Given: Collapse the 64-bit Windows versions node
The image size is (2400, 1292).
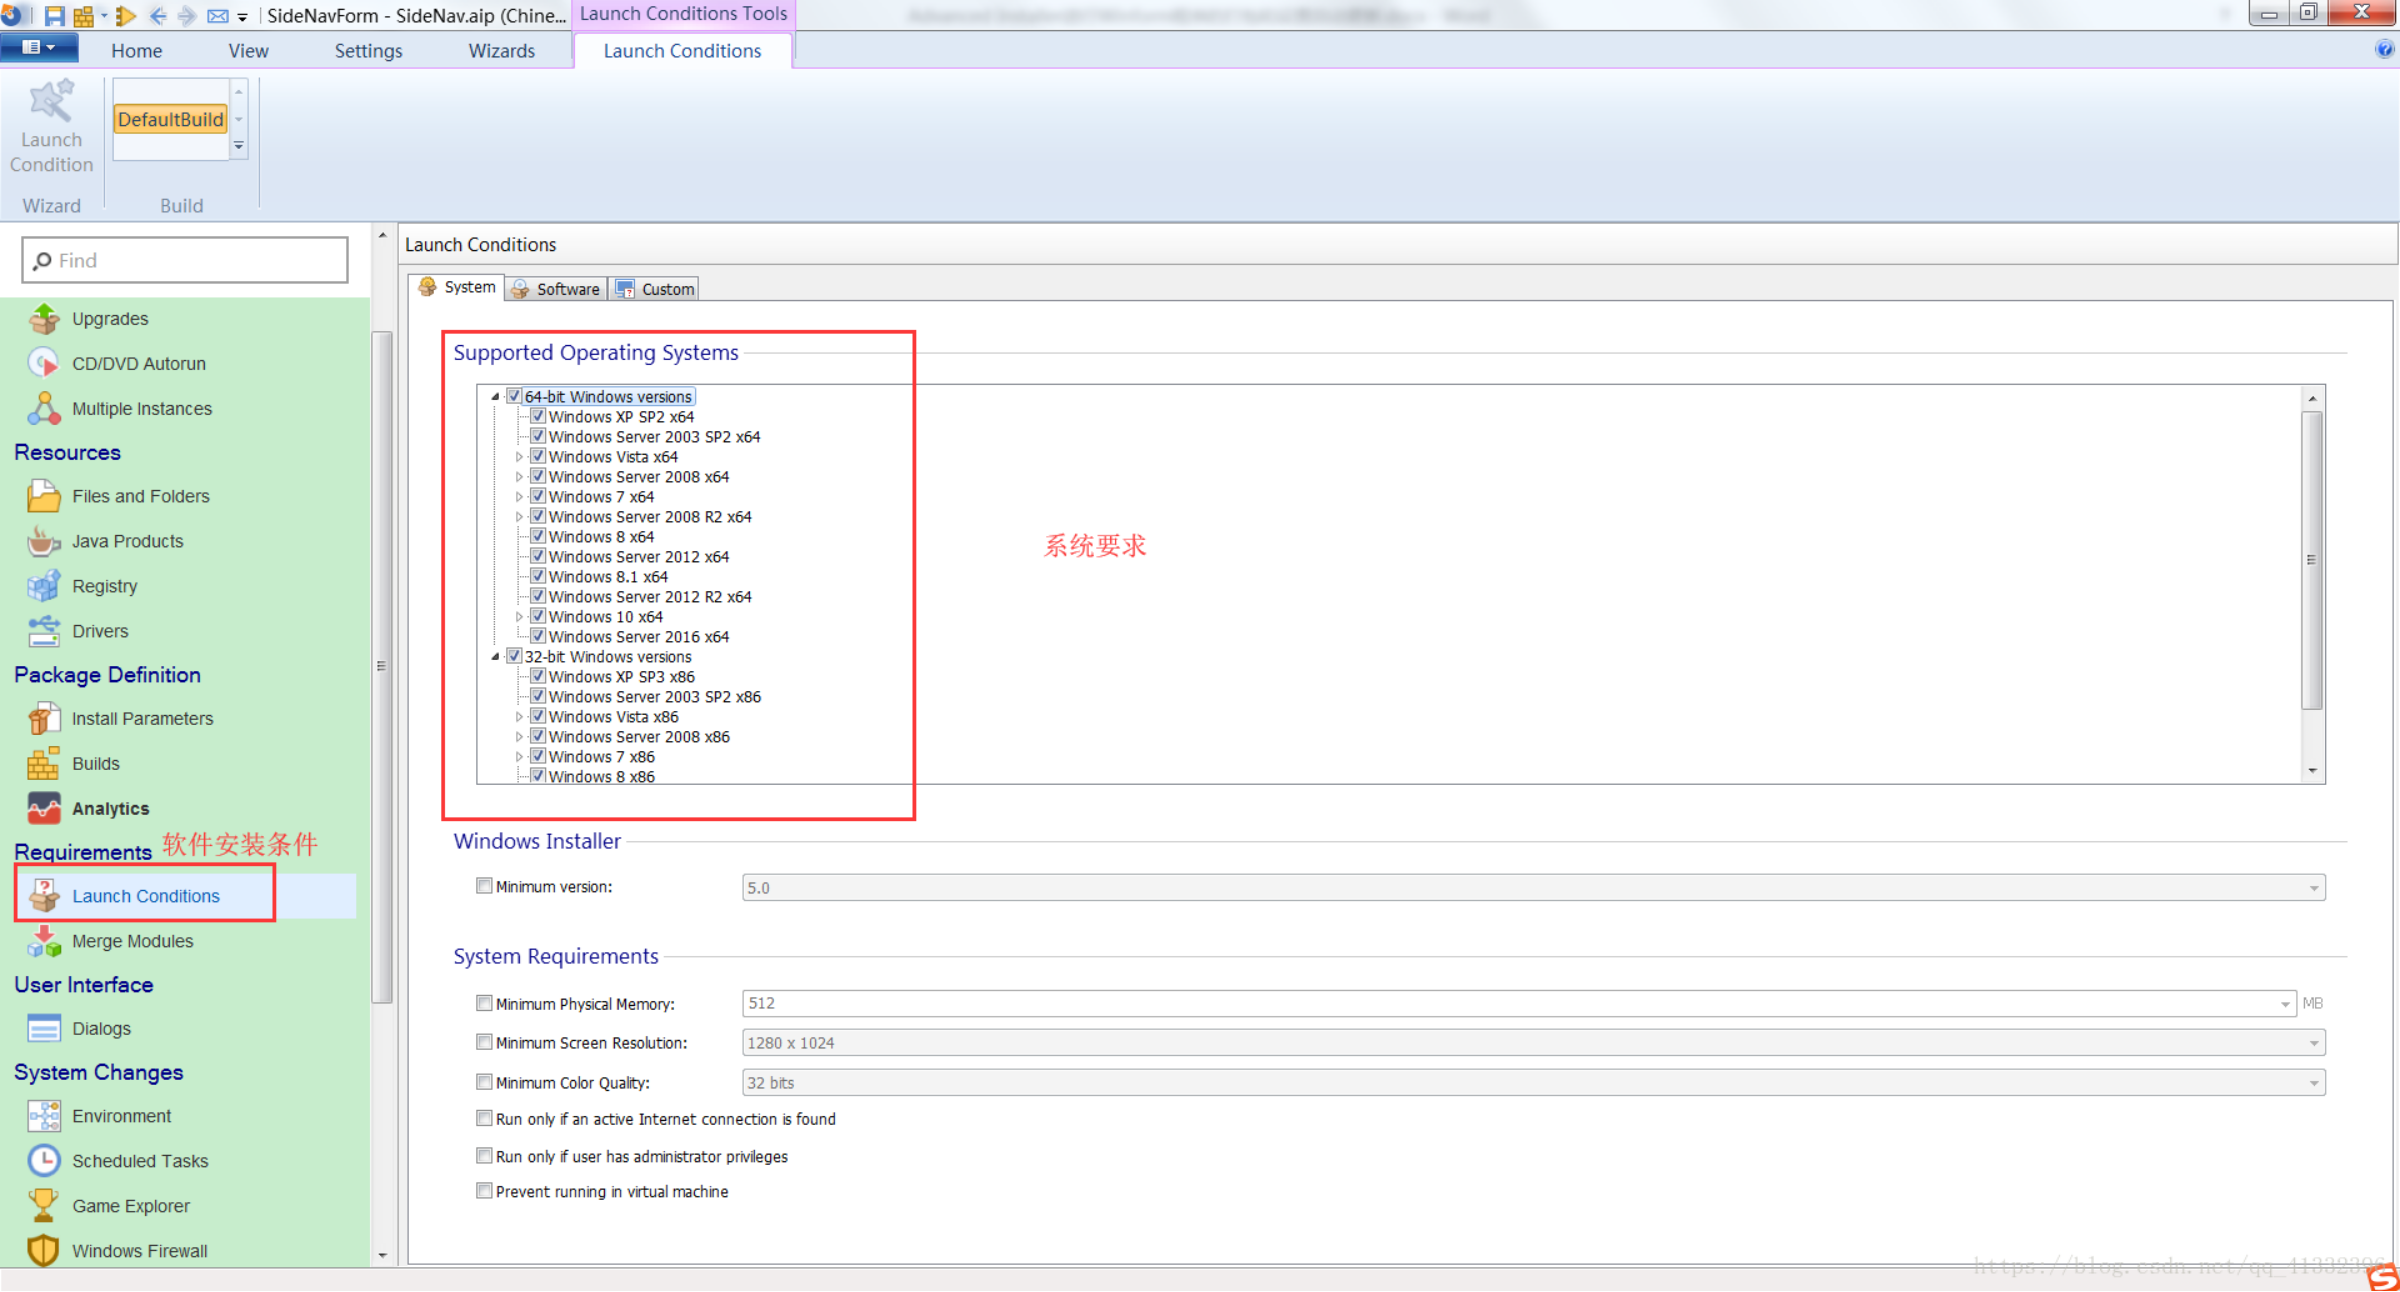Looking at the screenshot, I should [x=495, y=397].
